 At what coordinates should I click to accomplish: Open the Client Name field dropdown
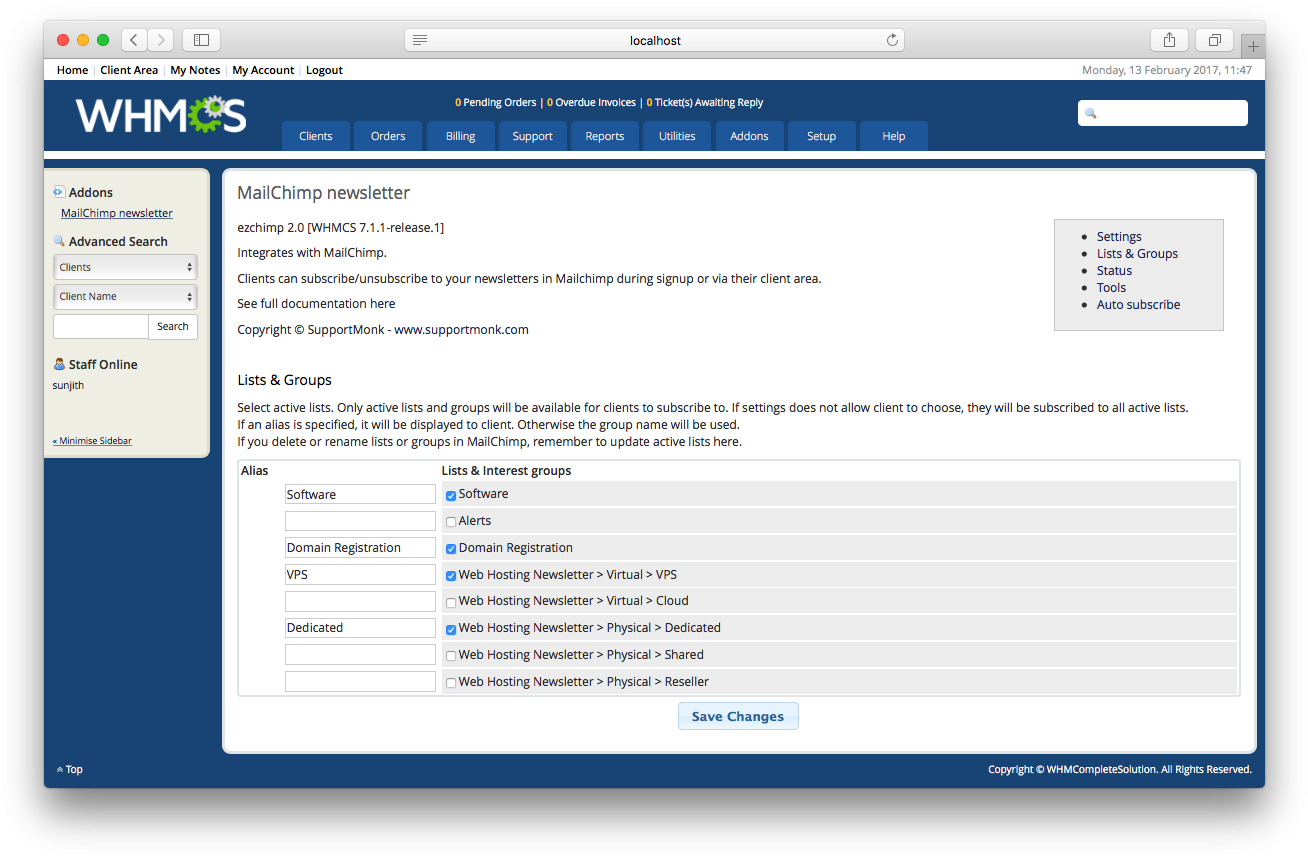(125, 296)
